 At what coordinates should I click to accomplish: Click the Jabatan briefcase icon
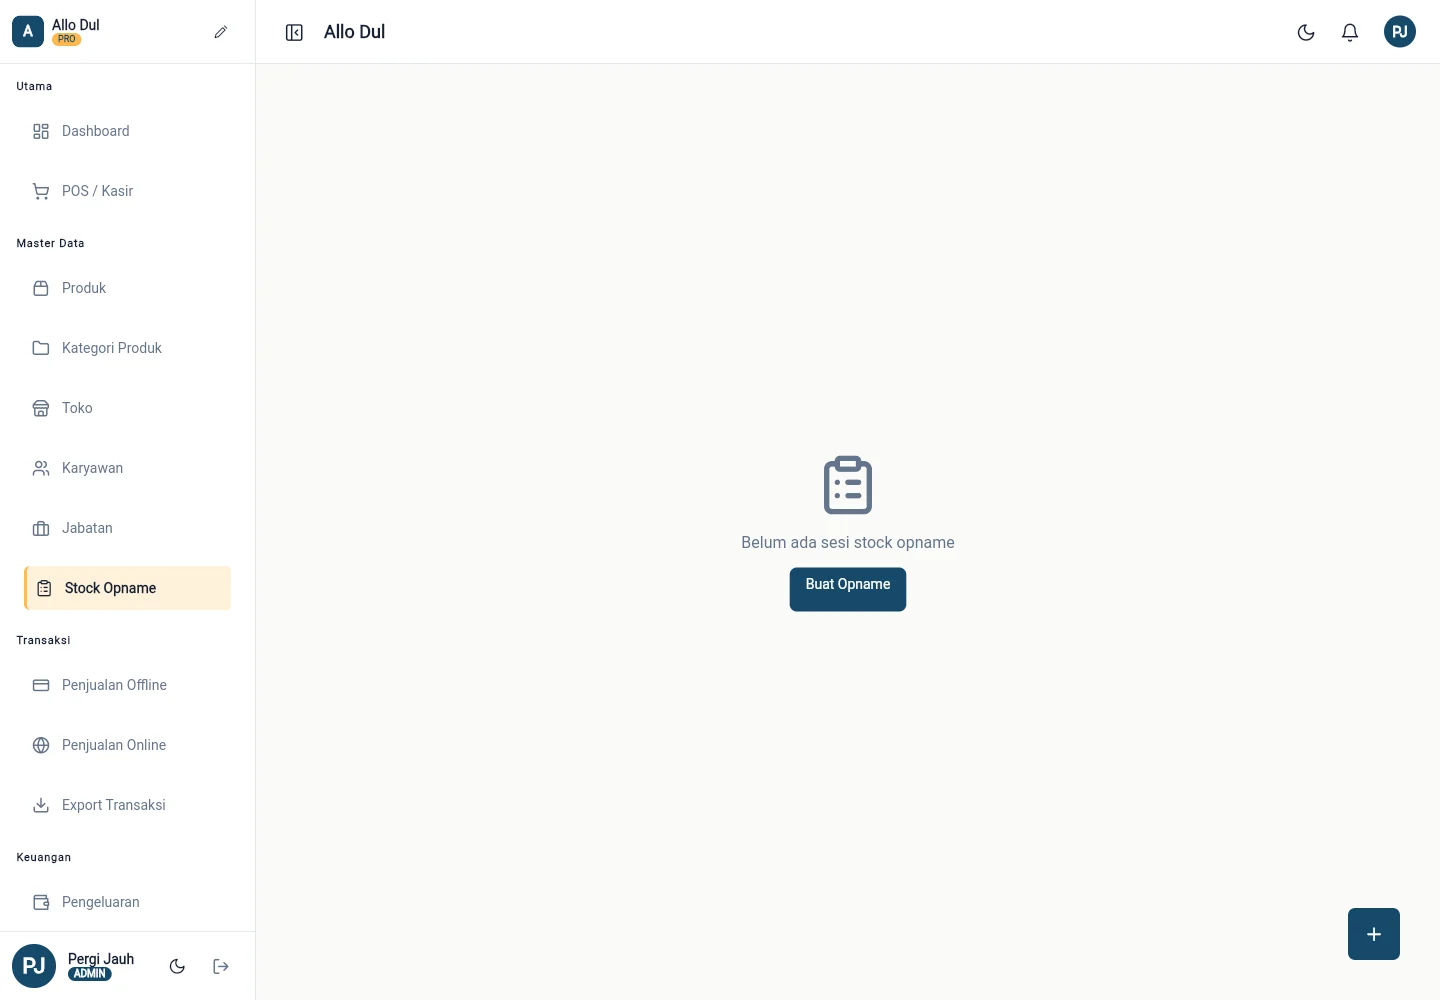(41, 528)
